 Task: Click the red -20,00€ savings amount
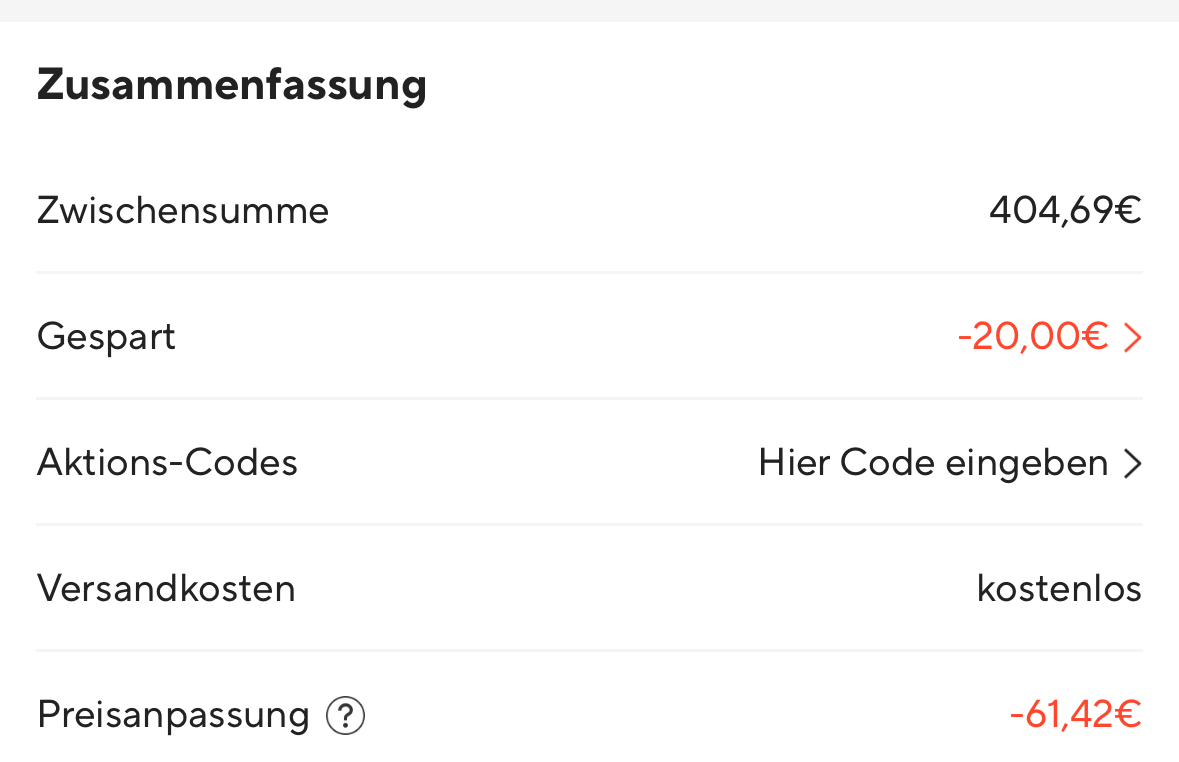[x=1032, y=337]
